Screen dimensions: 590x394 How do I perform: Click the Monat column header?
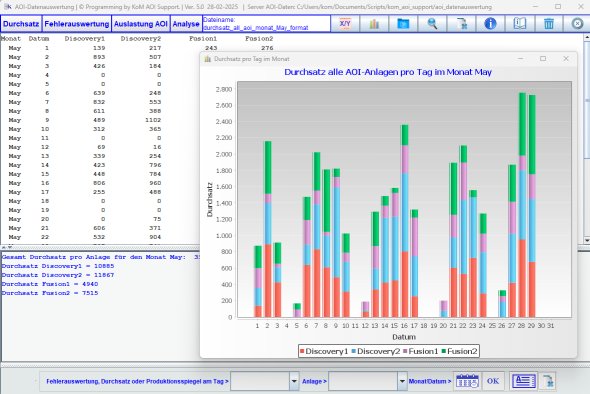[11, 38]
